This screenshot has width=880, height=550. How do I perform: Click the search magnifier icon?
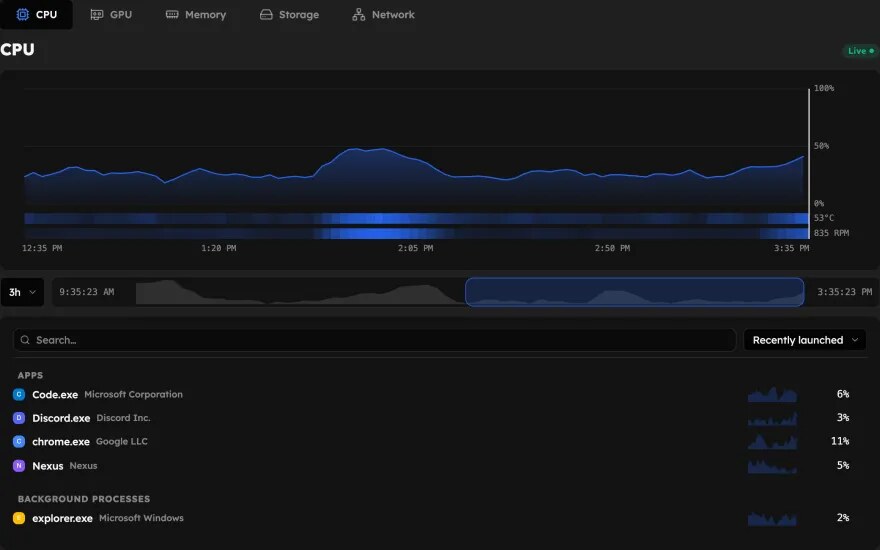25,340
